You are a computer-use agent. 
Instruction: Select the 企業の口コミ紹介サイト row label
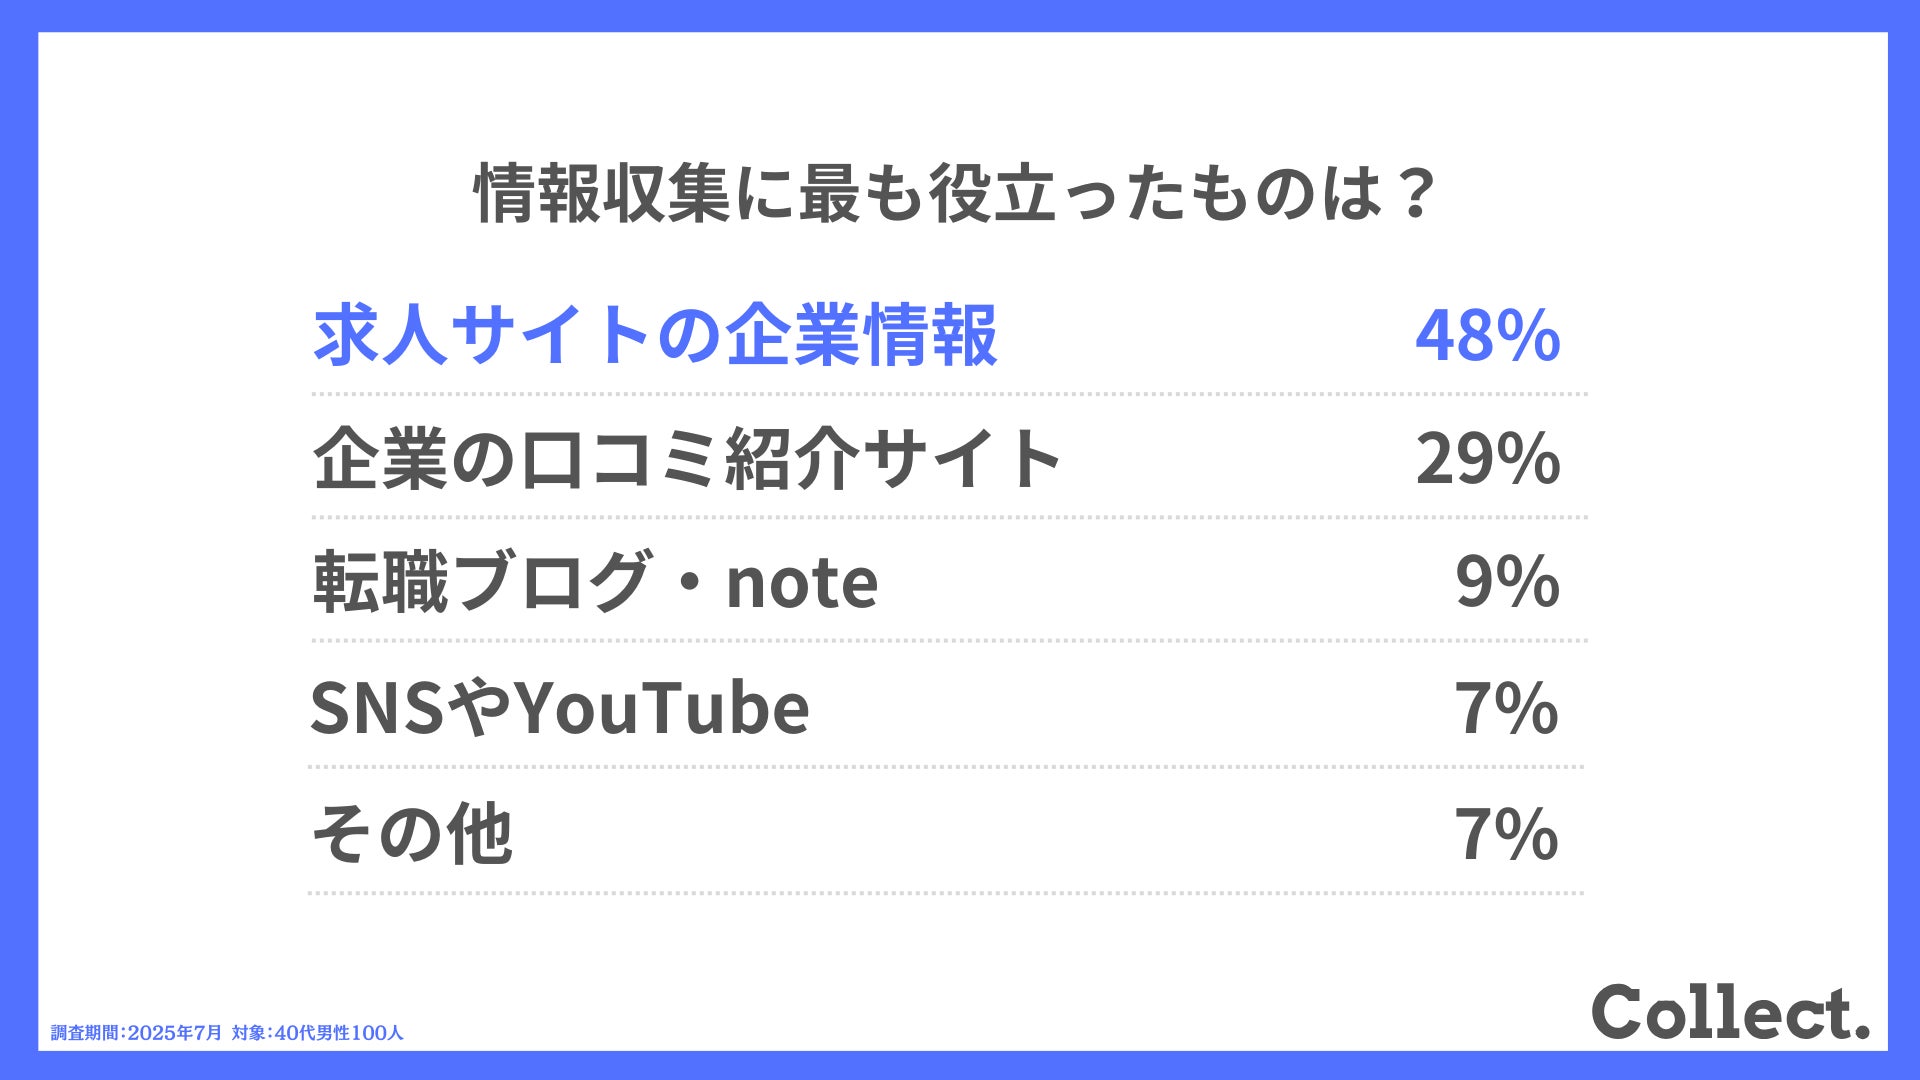[x=687, y=459]
